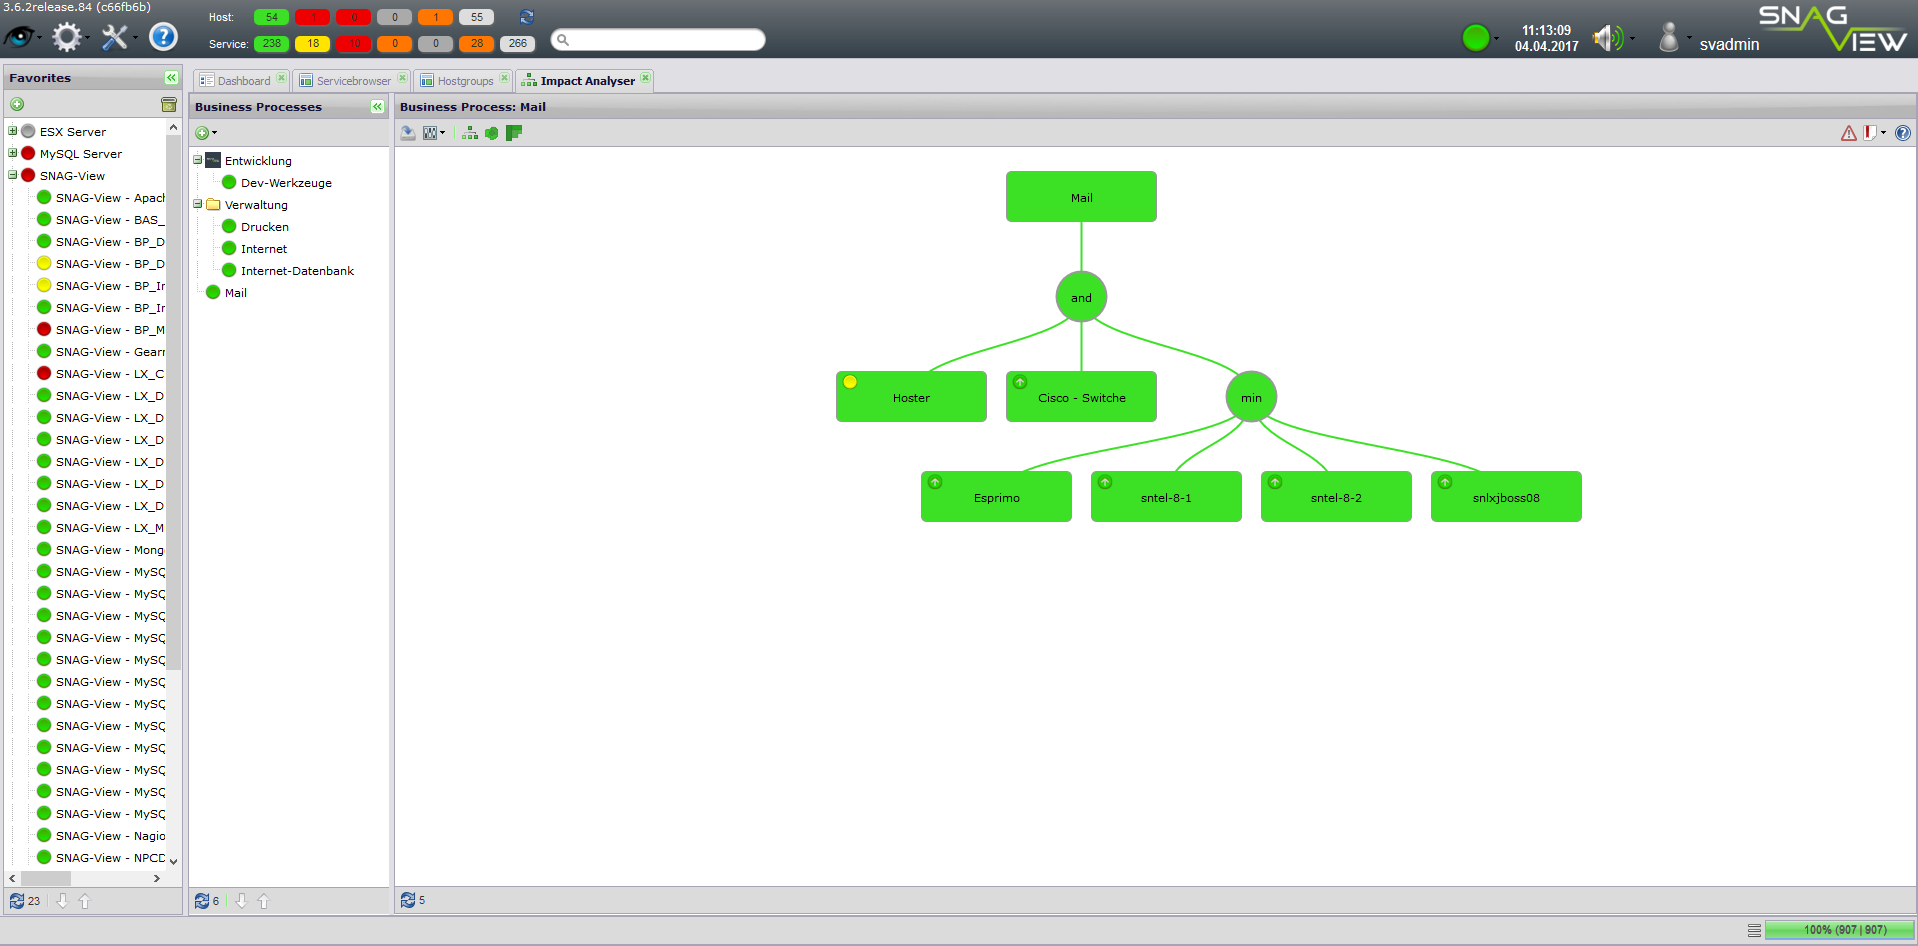Refresh the host and service counters
Viewport: 1918px width, 946px height.
pyautogui.click(x=527, y=17)
